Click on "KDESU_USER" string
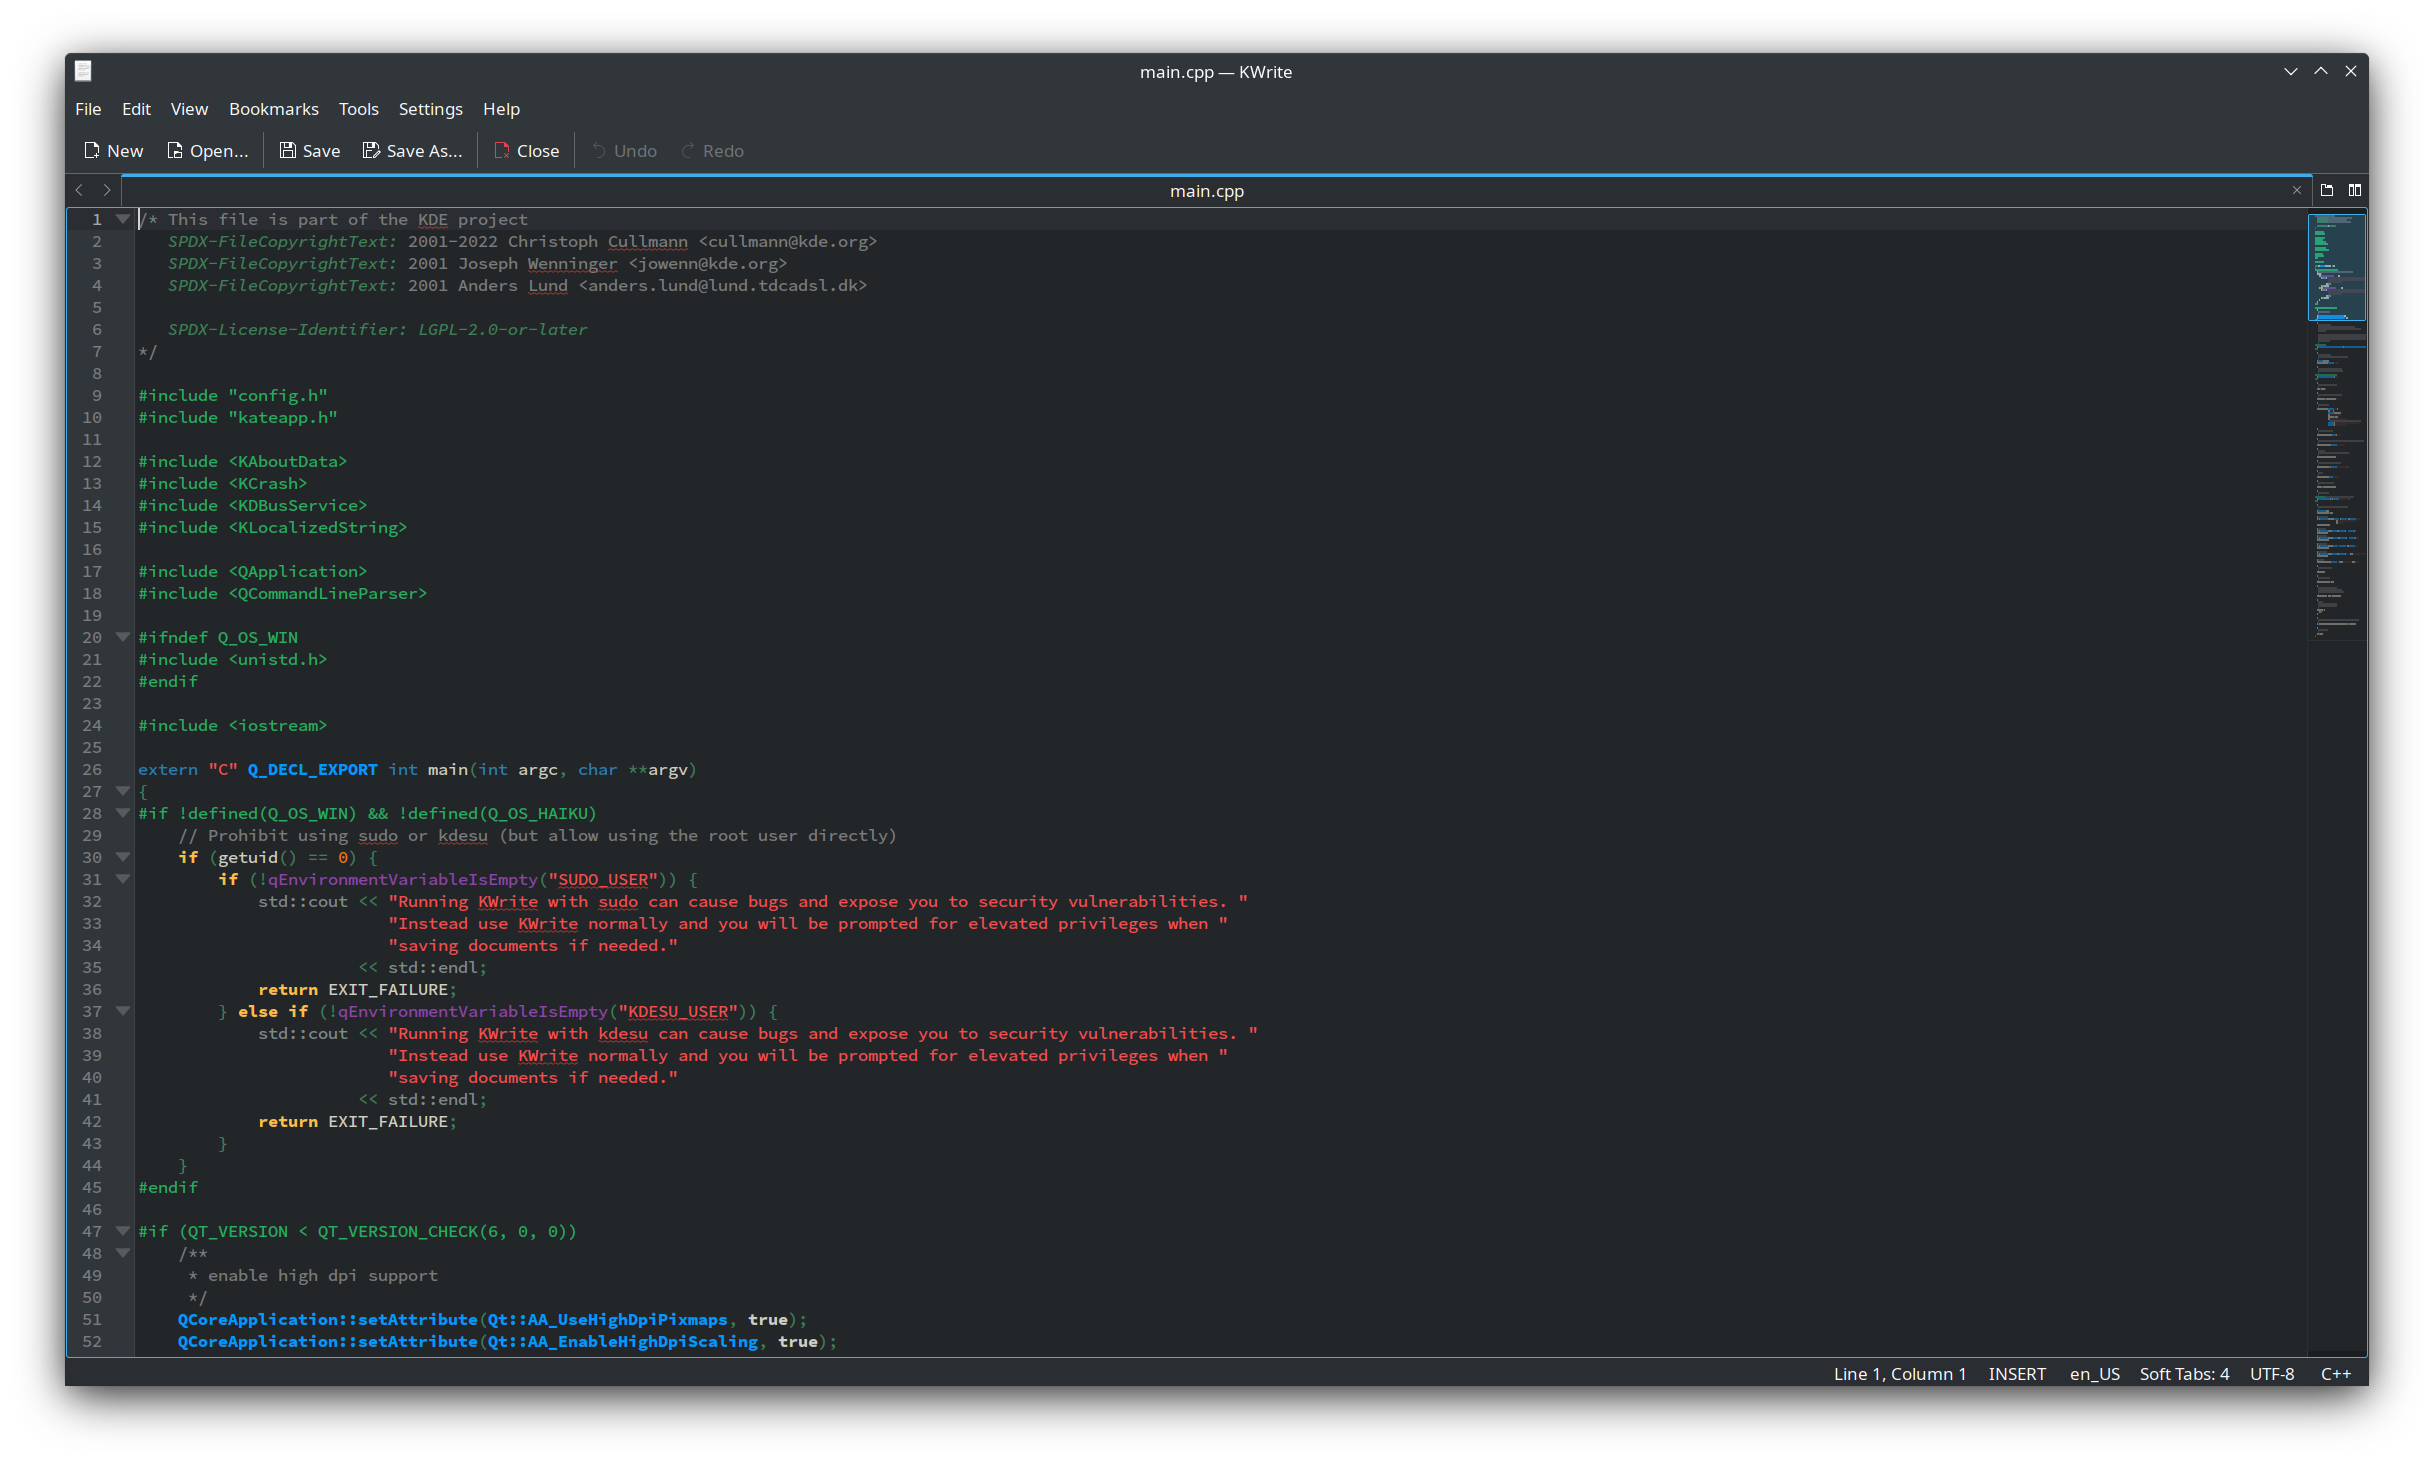This screenshot has height=1463, width=2434. [678, 1011]
